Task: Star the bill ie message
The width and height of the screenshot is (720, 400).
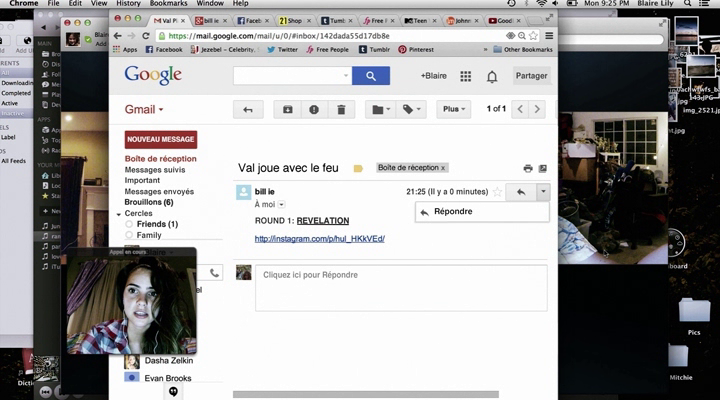Action: click(497, 192)
